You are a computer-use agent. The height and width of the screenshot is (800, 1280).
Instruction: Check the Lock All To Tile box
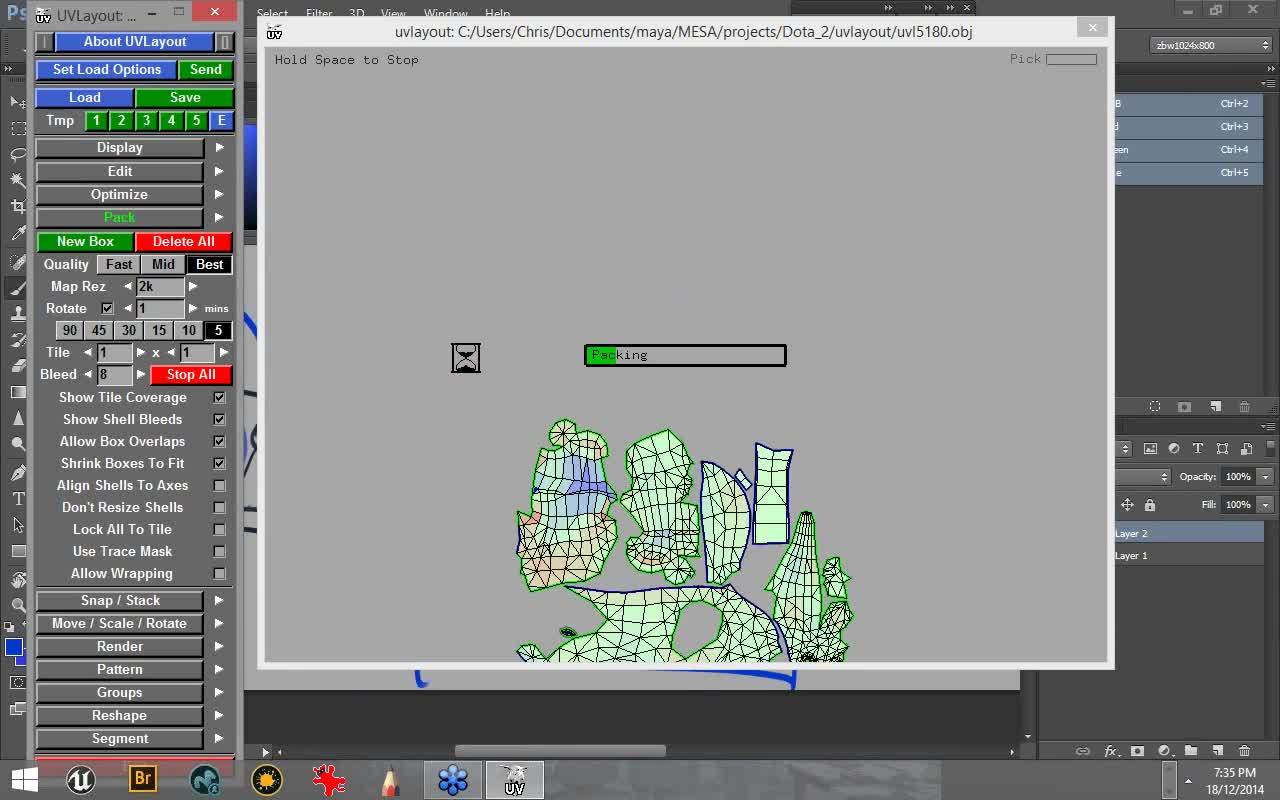pos(219,529)
